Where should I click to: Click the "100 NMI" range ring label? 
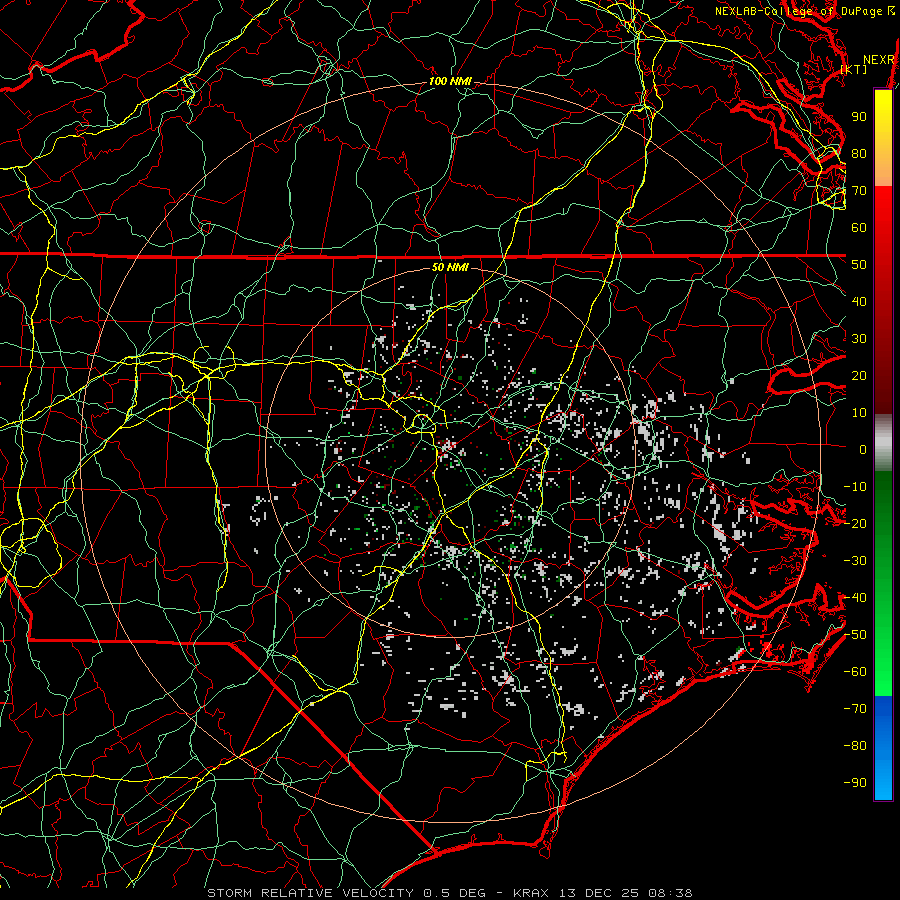click(x=450, y=82)
